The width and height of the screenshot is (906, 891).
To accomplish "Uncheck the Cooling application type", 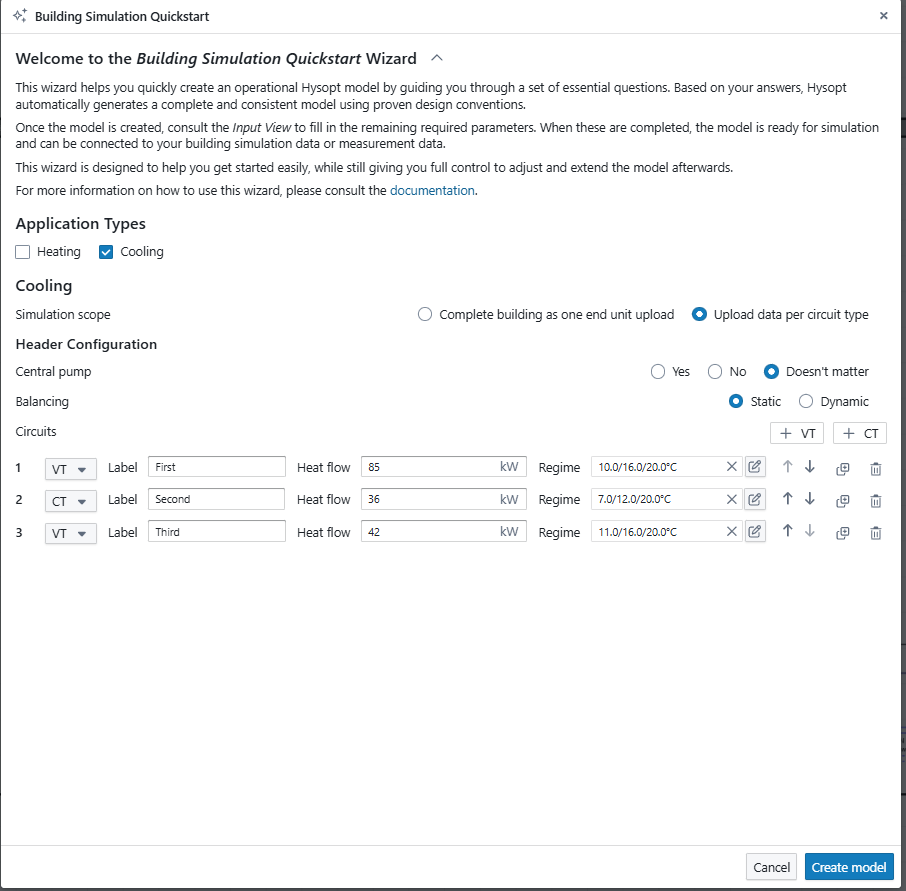I will [x=106, y=252].
